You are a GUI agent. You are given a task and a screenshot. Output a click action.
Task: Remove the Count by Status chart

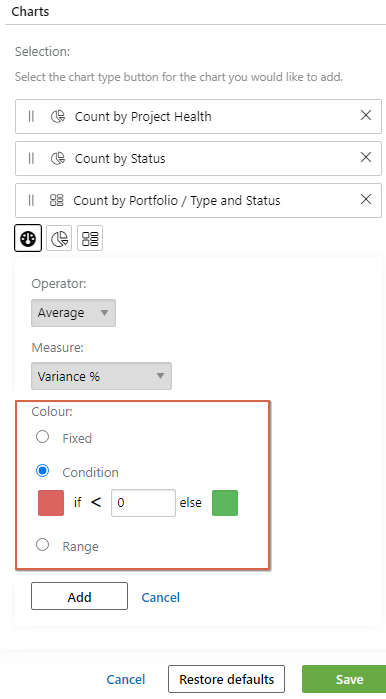pos(366,157)
